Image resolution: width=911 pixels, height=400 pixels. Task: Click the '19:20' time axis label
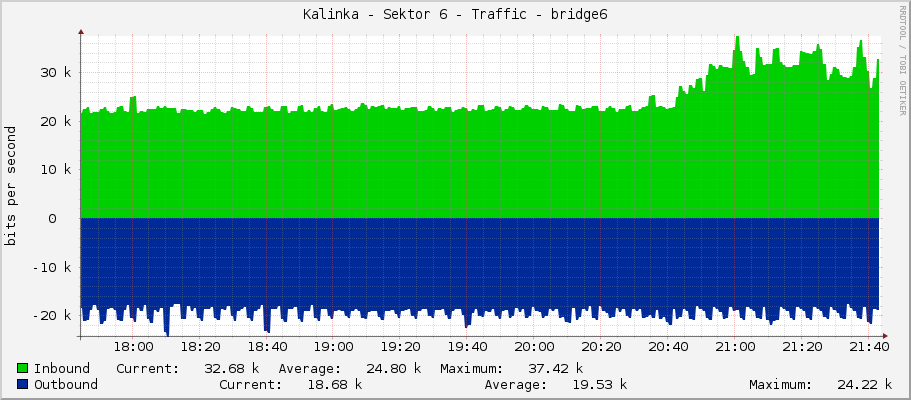(x=401, y=347)
